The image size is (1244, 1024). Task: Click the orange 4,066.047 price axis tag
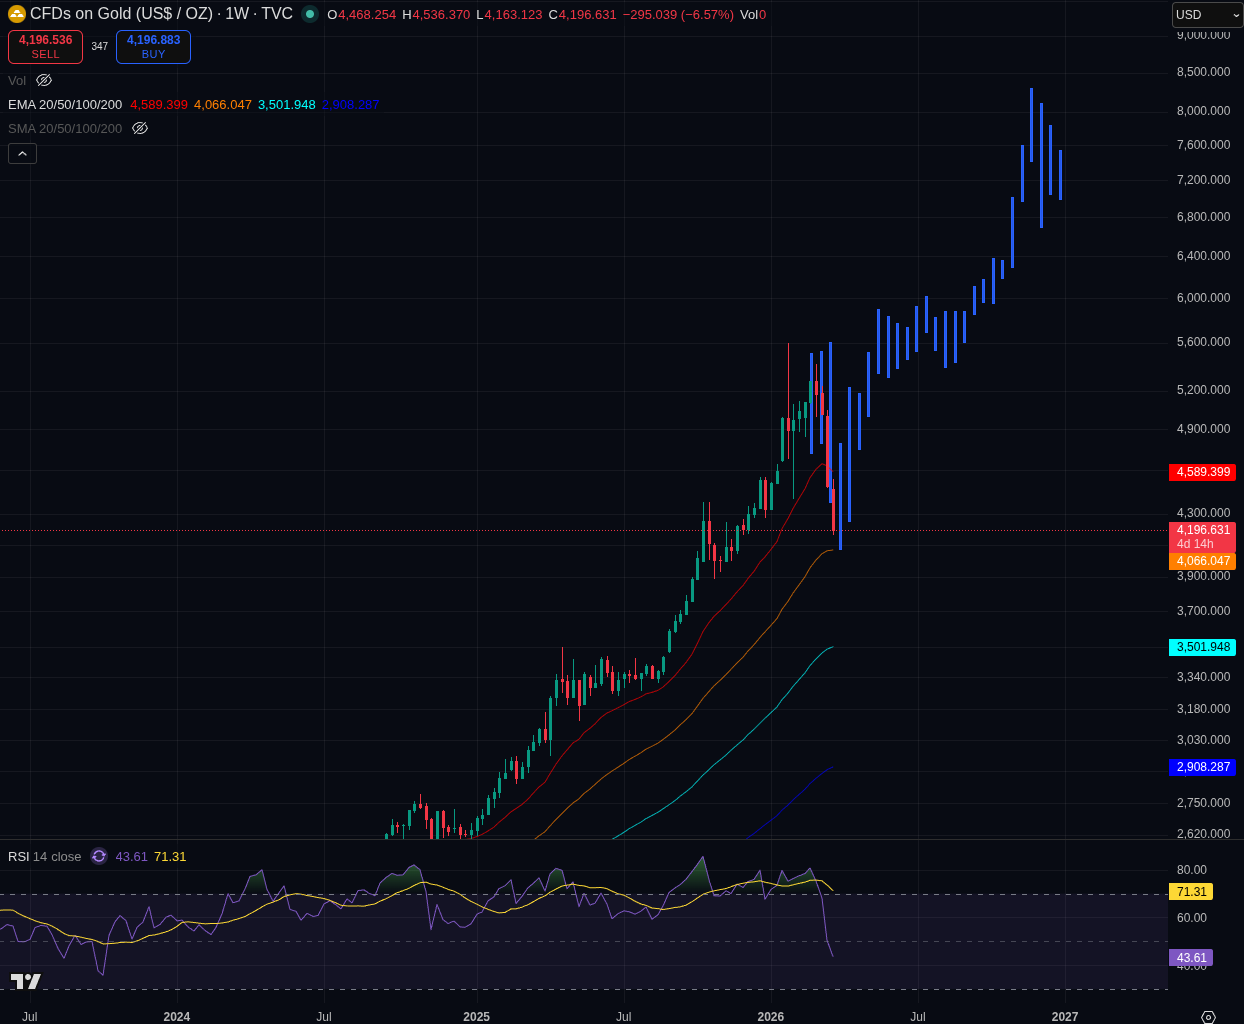pyautogui.click(x=1202, y=561)
